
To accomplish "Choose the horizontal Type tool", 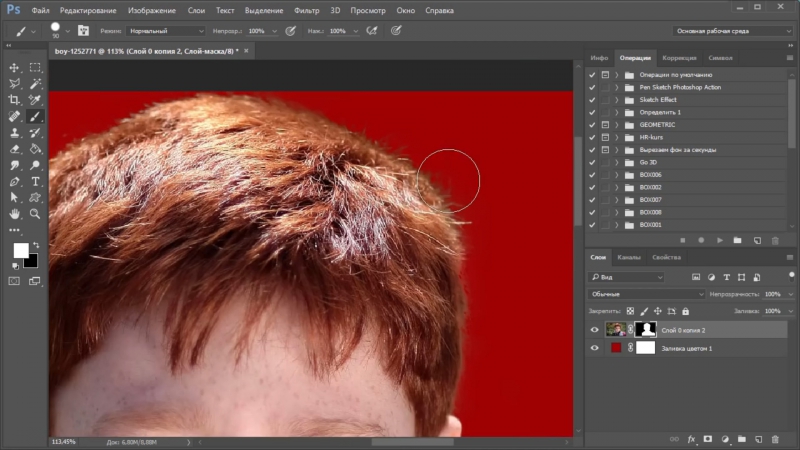I will point(35,181).
